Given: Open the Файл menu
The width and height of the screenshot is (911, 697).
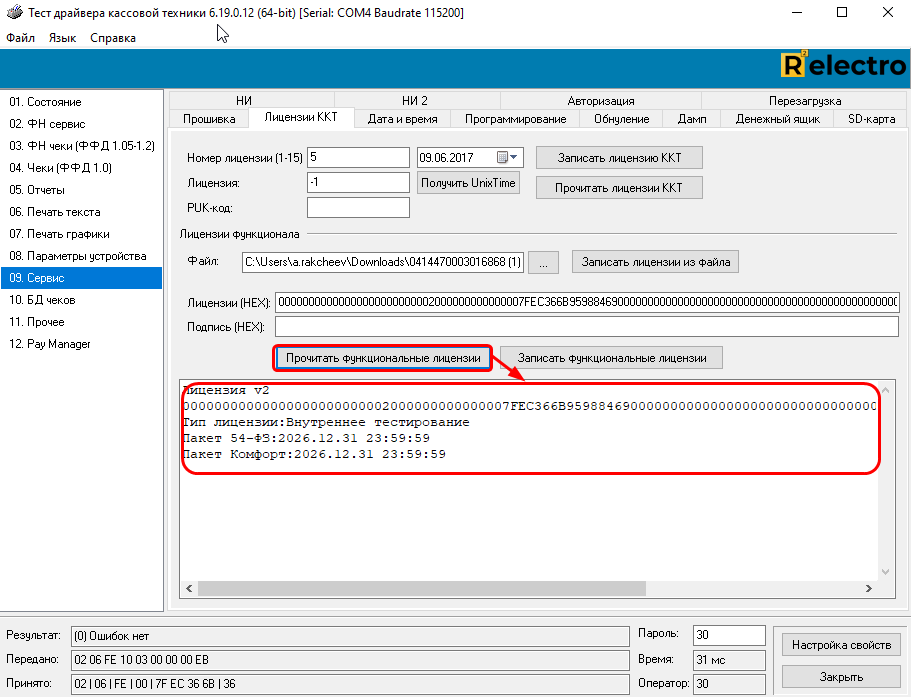Looking at the screenshot, I should 20,38.
